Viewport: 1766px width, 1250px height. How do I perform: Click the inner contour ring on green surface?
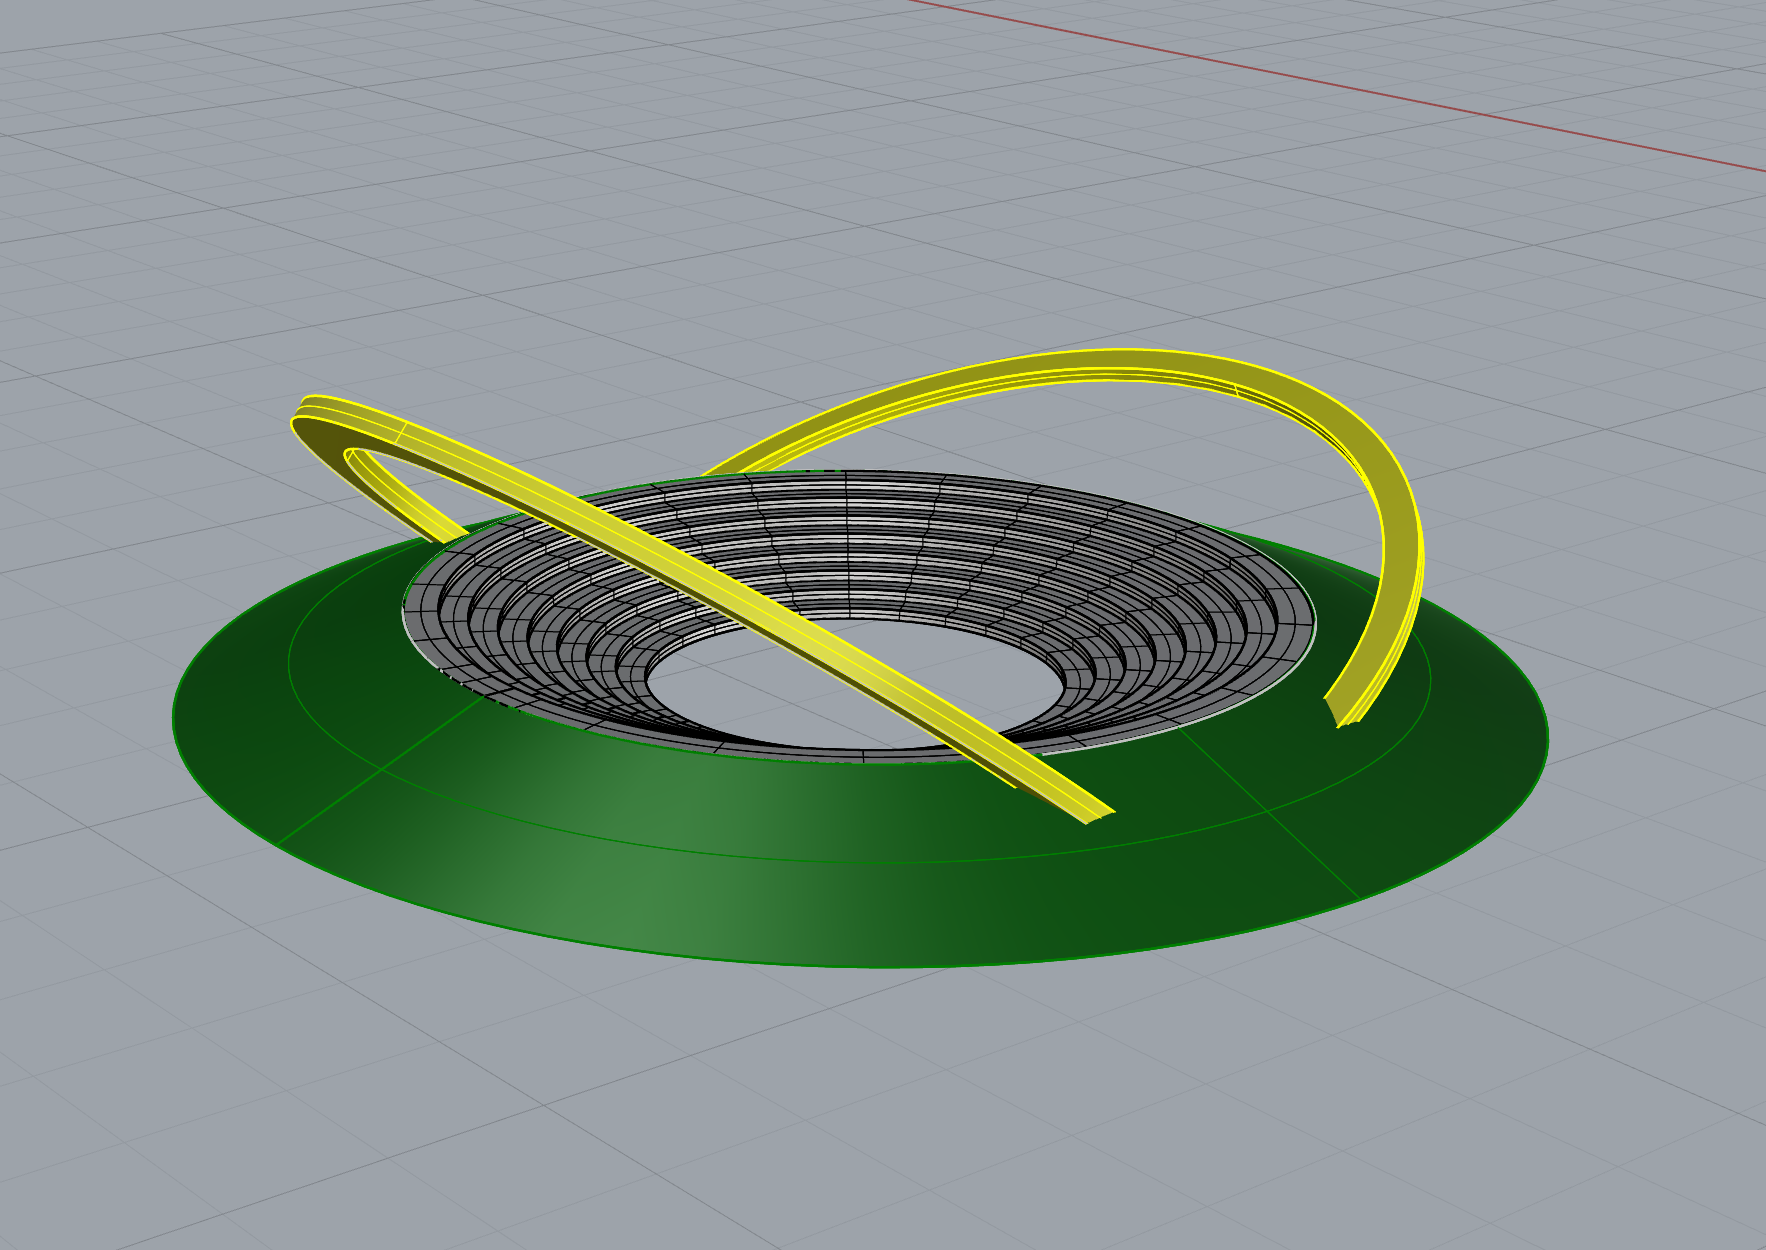pos(800,859)
